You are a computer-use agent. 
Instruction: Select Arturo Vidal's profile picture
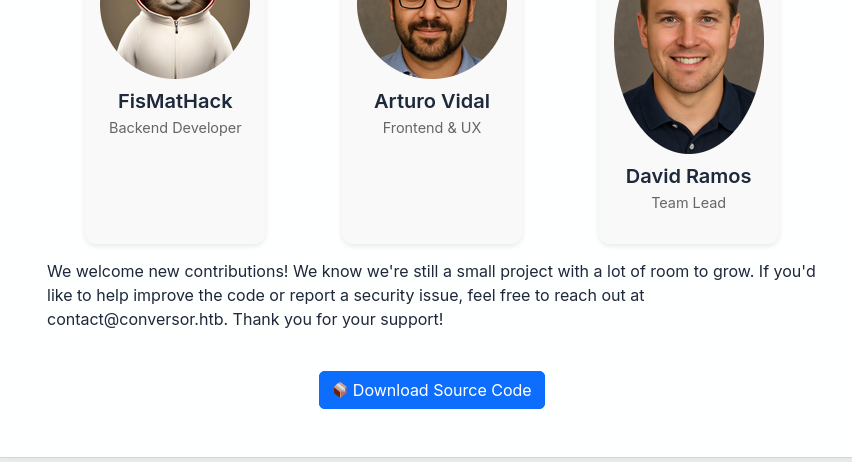click(432, 35)
